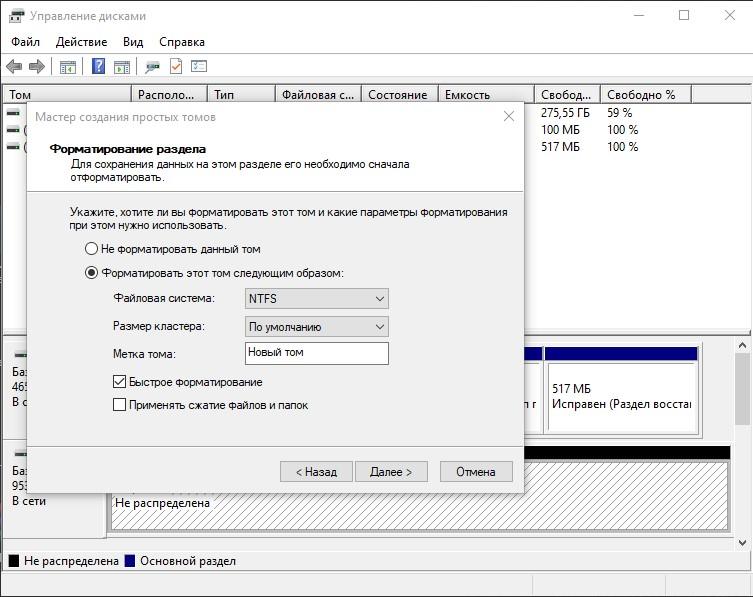The image size is (753, 597).
Task: Open the NTFS file system dropdown
Action: click(316, 299)
